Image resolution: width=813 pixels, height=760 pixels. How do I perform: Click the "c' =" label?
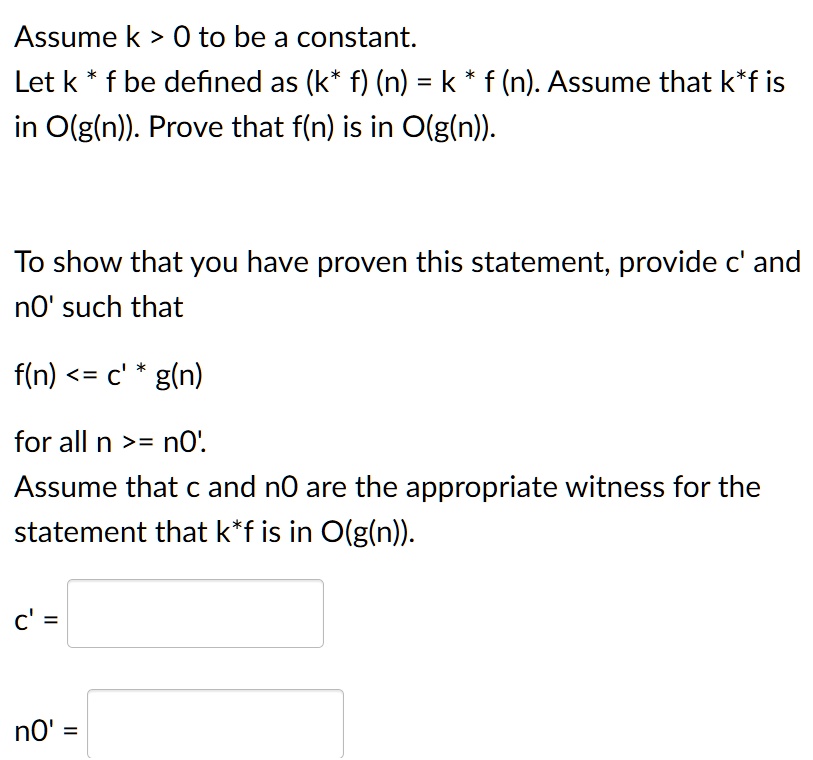36,619
